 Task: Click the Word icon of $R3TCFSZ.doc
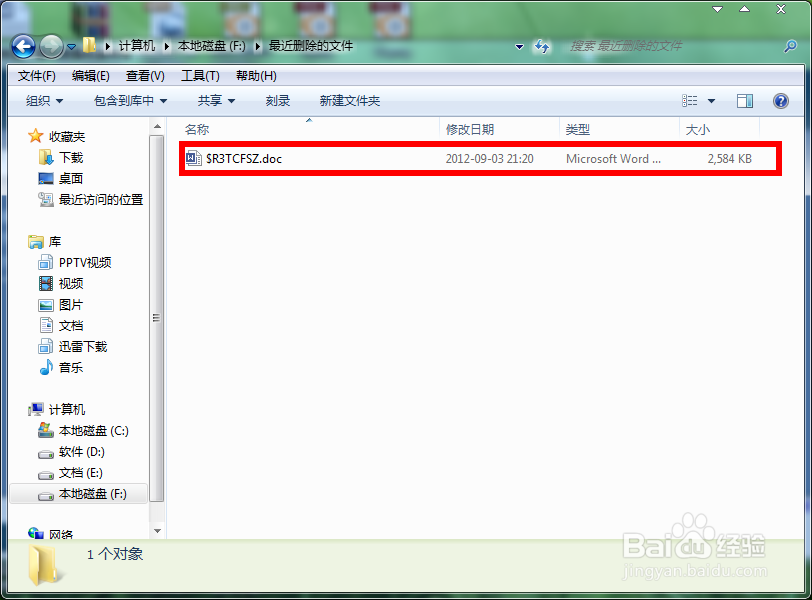point(194,158)
